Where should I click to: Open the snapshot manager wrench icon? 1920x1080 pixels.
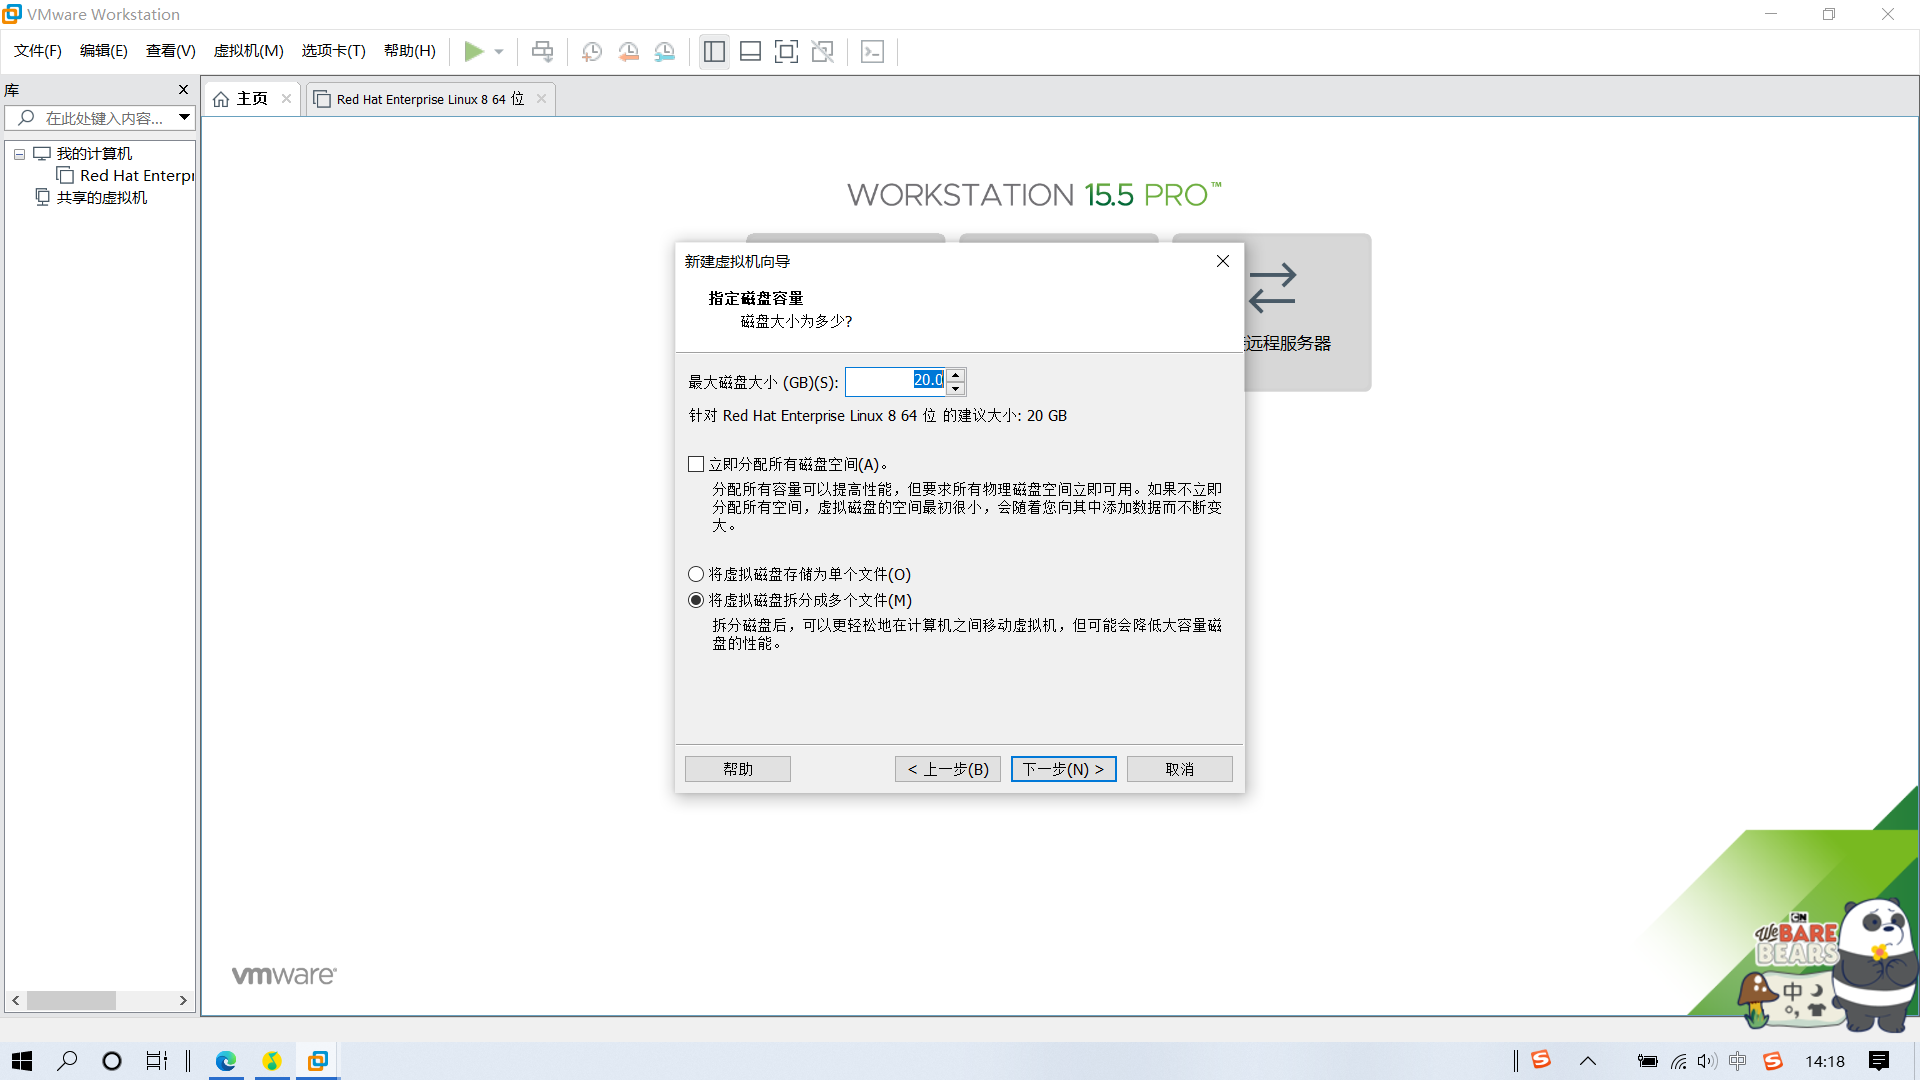point(665,51)
